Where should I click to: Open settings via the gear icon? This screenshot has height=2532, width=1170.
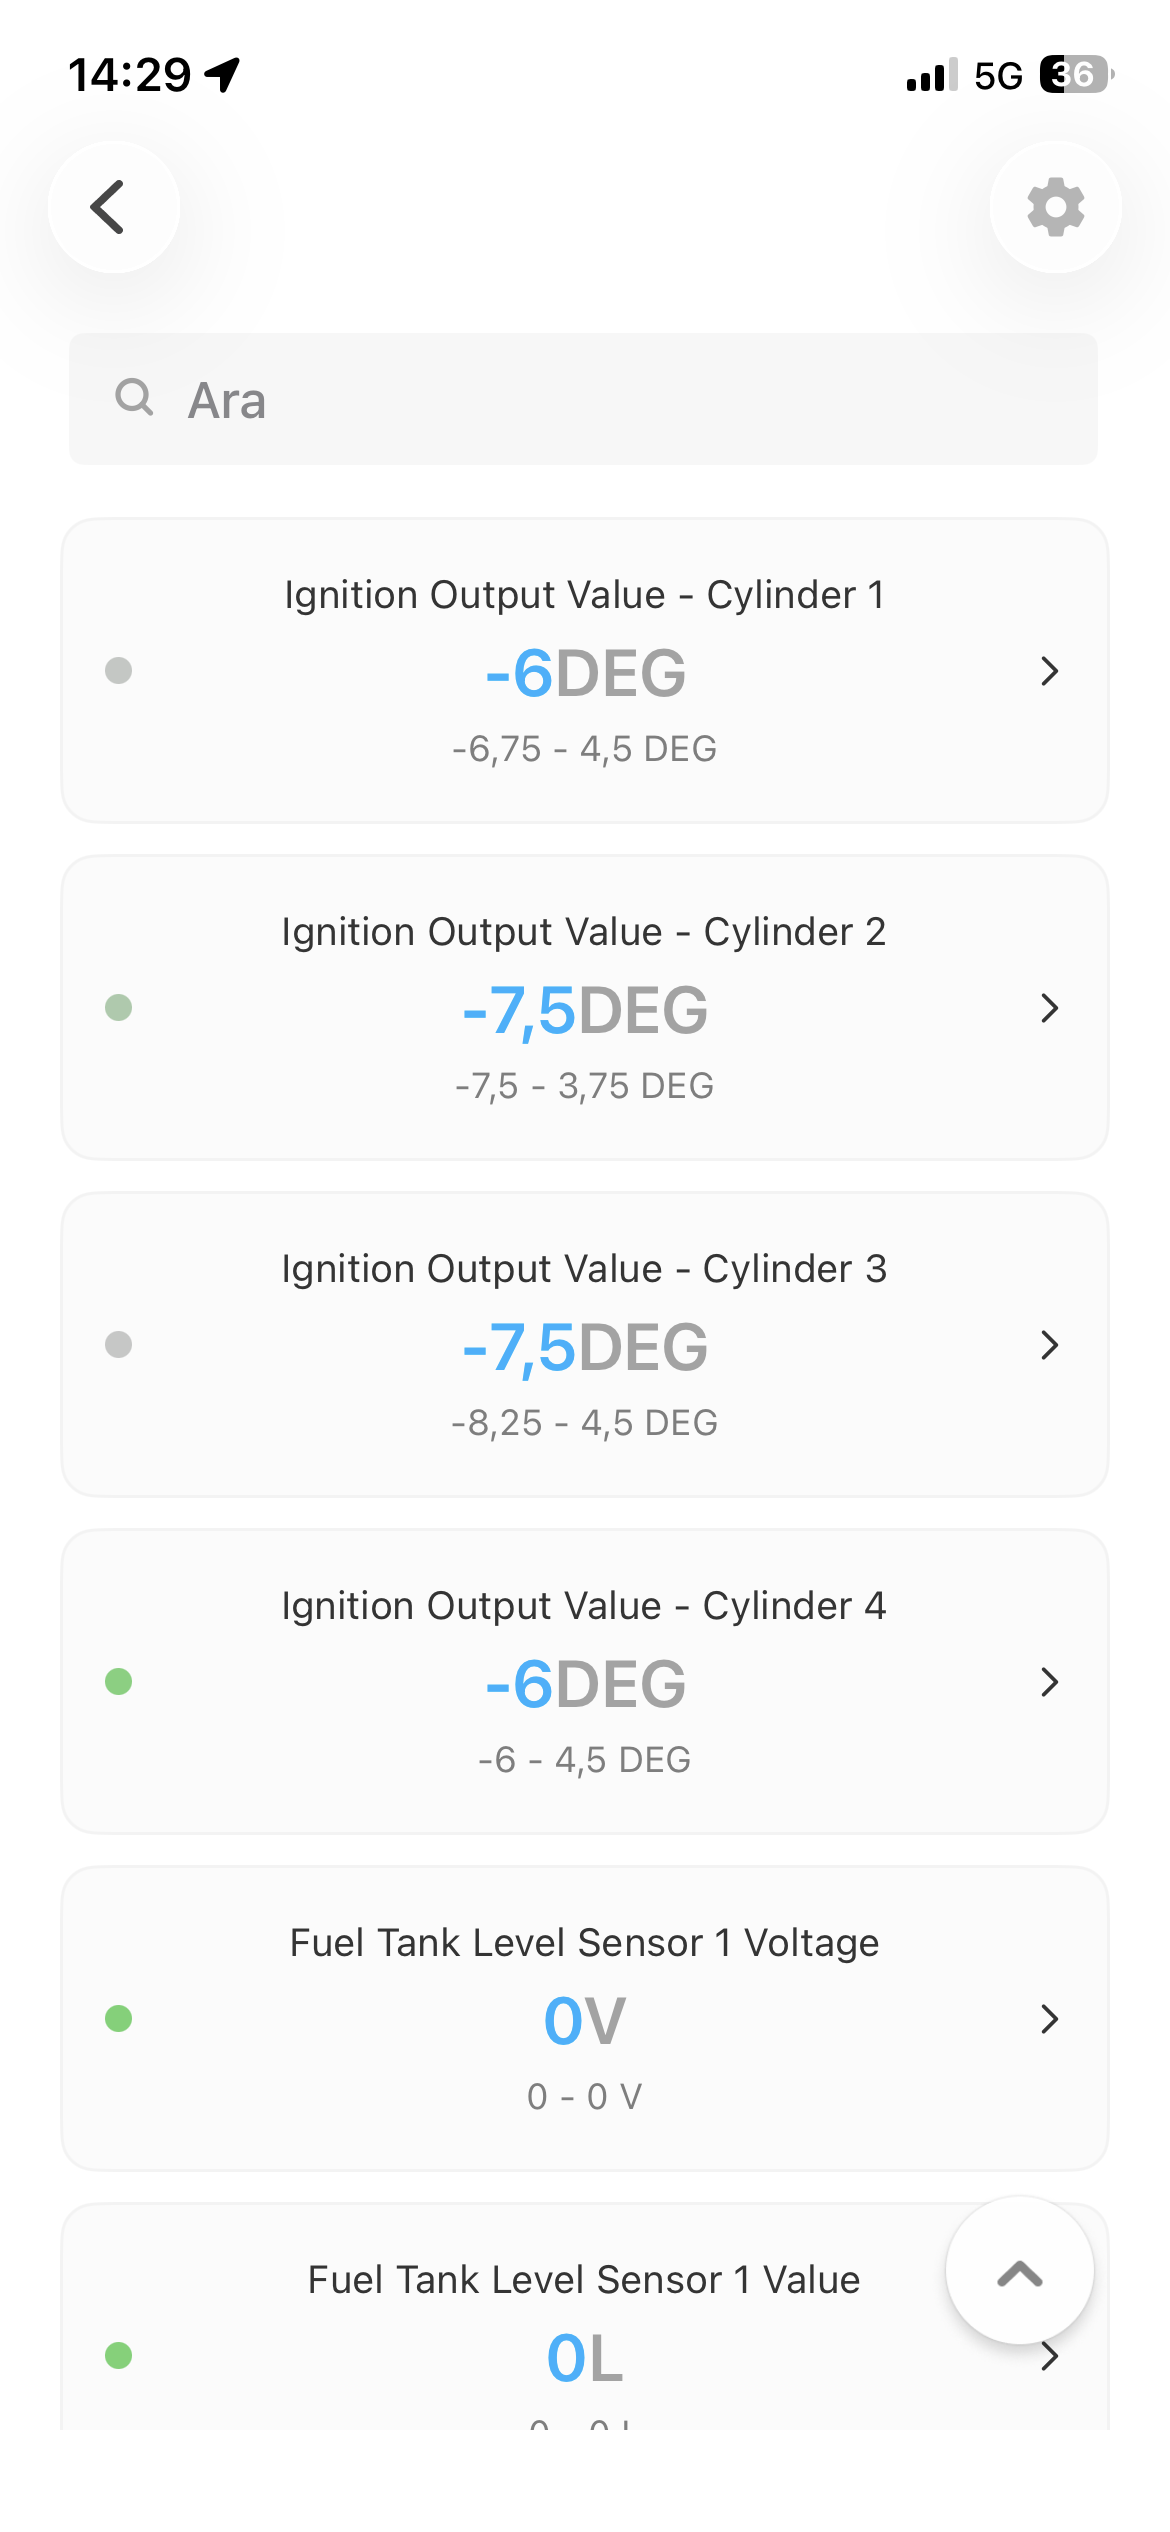pyautogui.click(x=1055, y=207)
